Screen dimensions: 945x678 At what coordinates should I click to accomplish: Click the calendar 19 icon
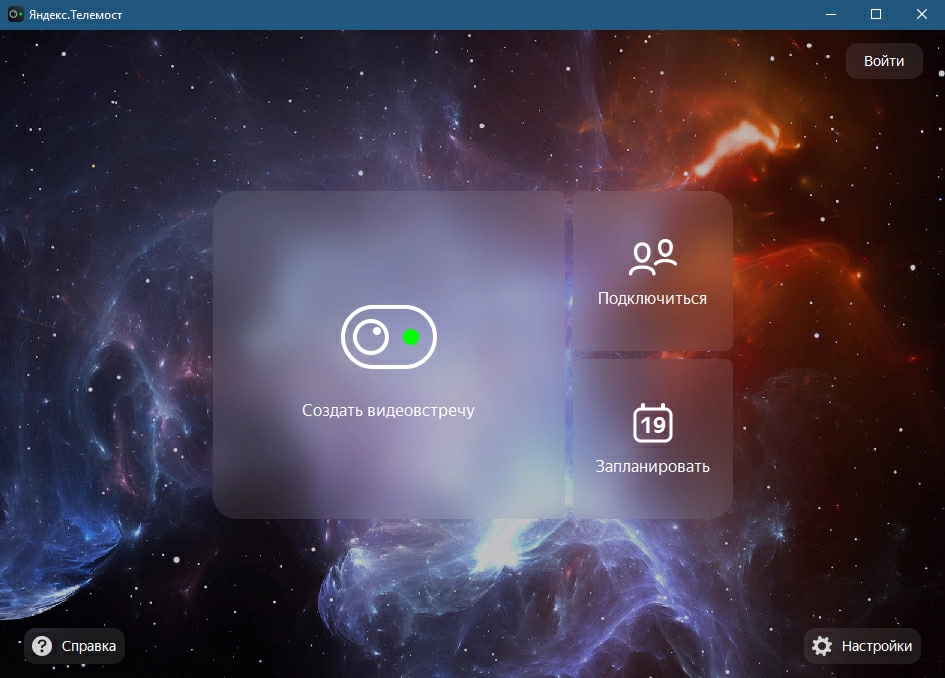(x=653, y=423)
